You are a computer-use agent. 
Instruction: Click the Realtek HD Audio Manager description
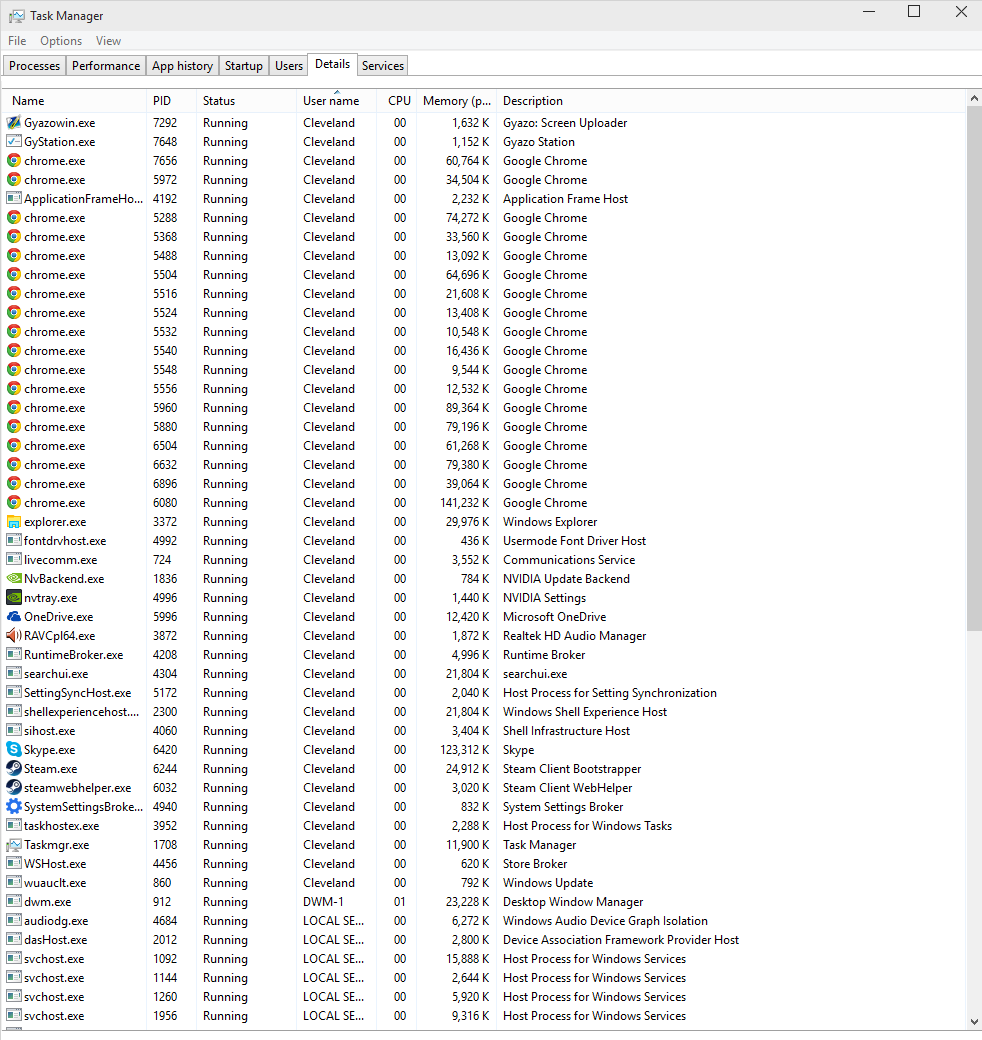574,635
